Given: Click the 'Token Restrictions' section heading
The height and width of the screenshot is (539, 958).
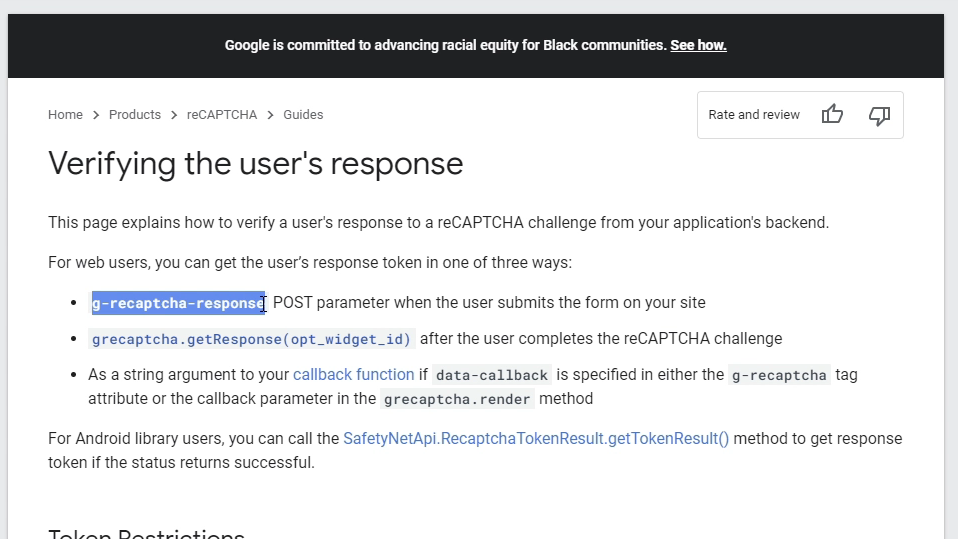Looking at the screenshot, I should [x=147, y=534].
